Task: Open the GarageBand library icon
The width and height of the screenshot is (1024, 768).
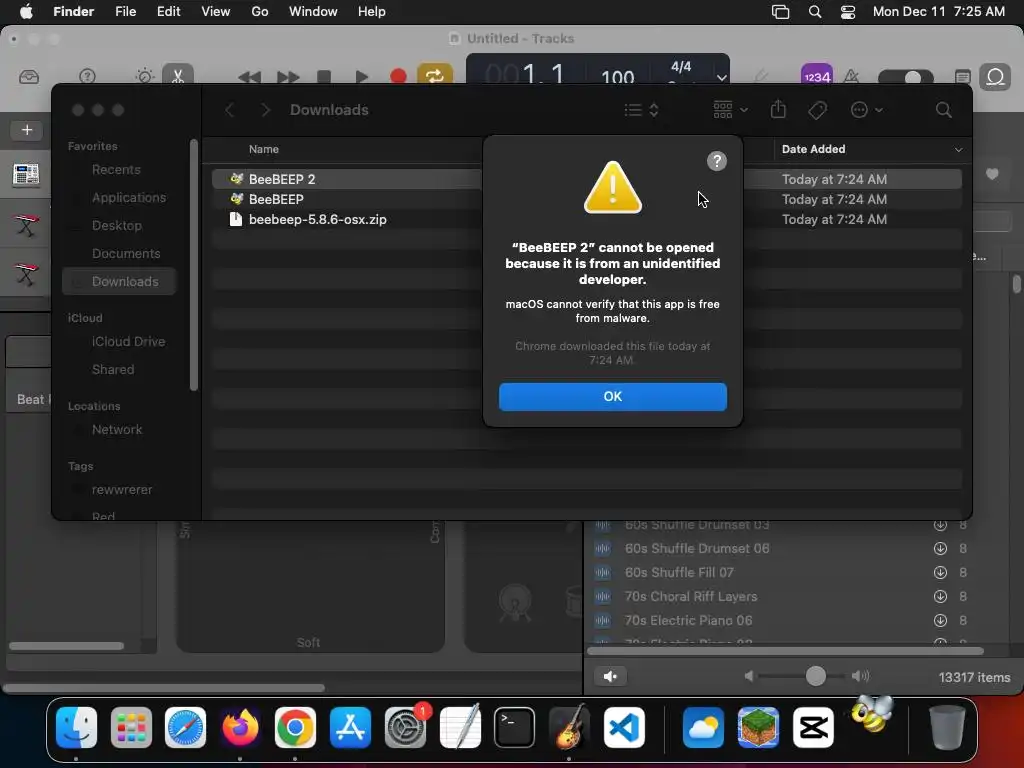Action: tap(29, 77)
